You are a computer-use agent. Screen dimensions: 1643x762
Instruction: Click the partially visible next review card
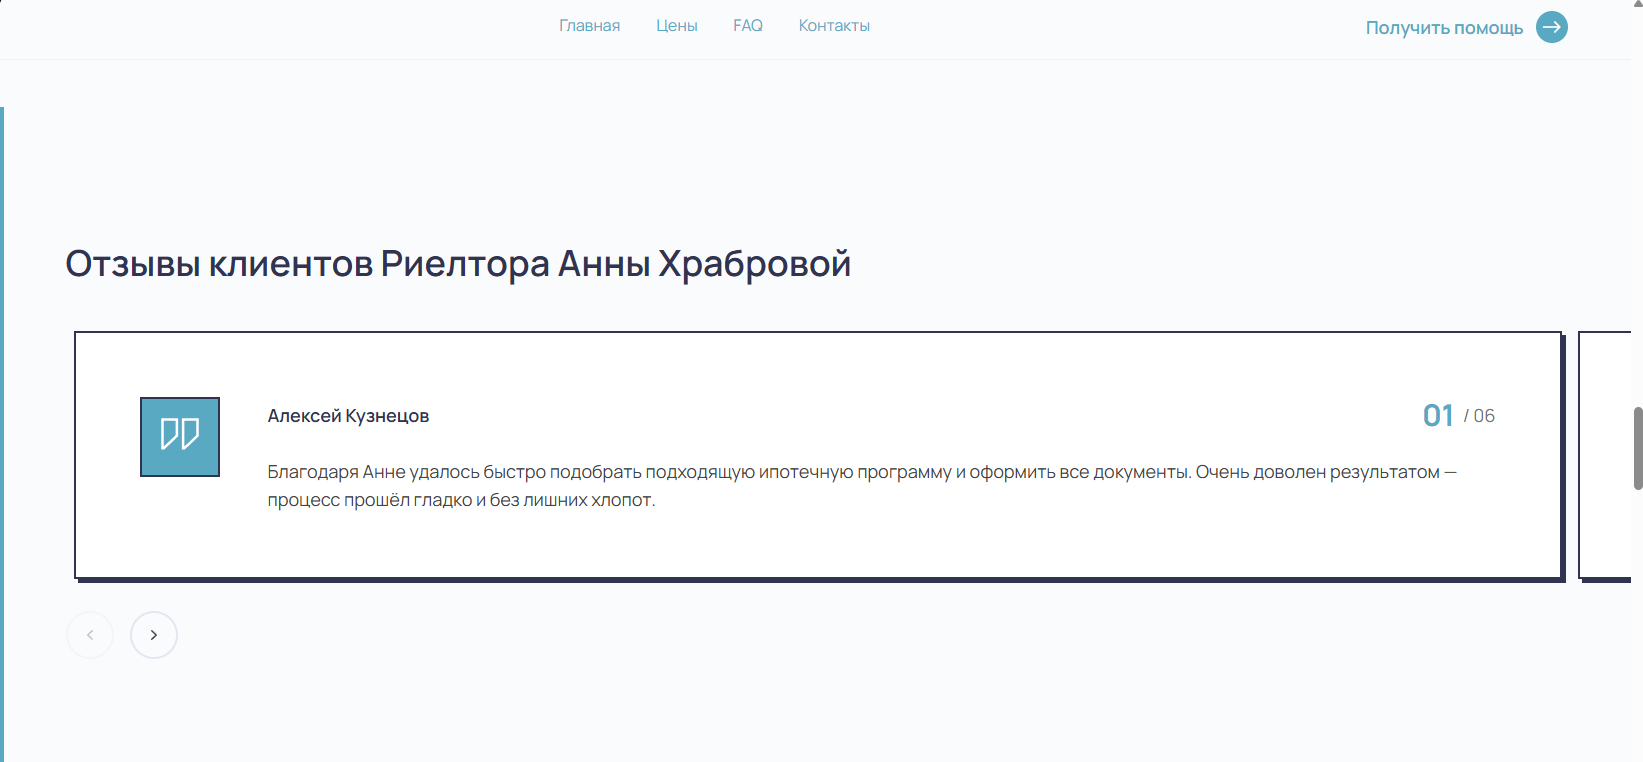tap(1606, 455)
